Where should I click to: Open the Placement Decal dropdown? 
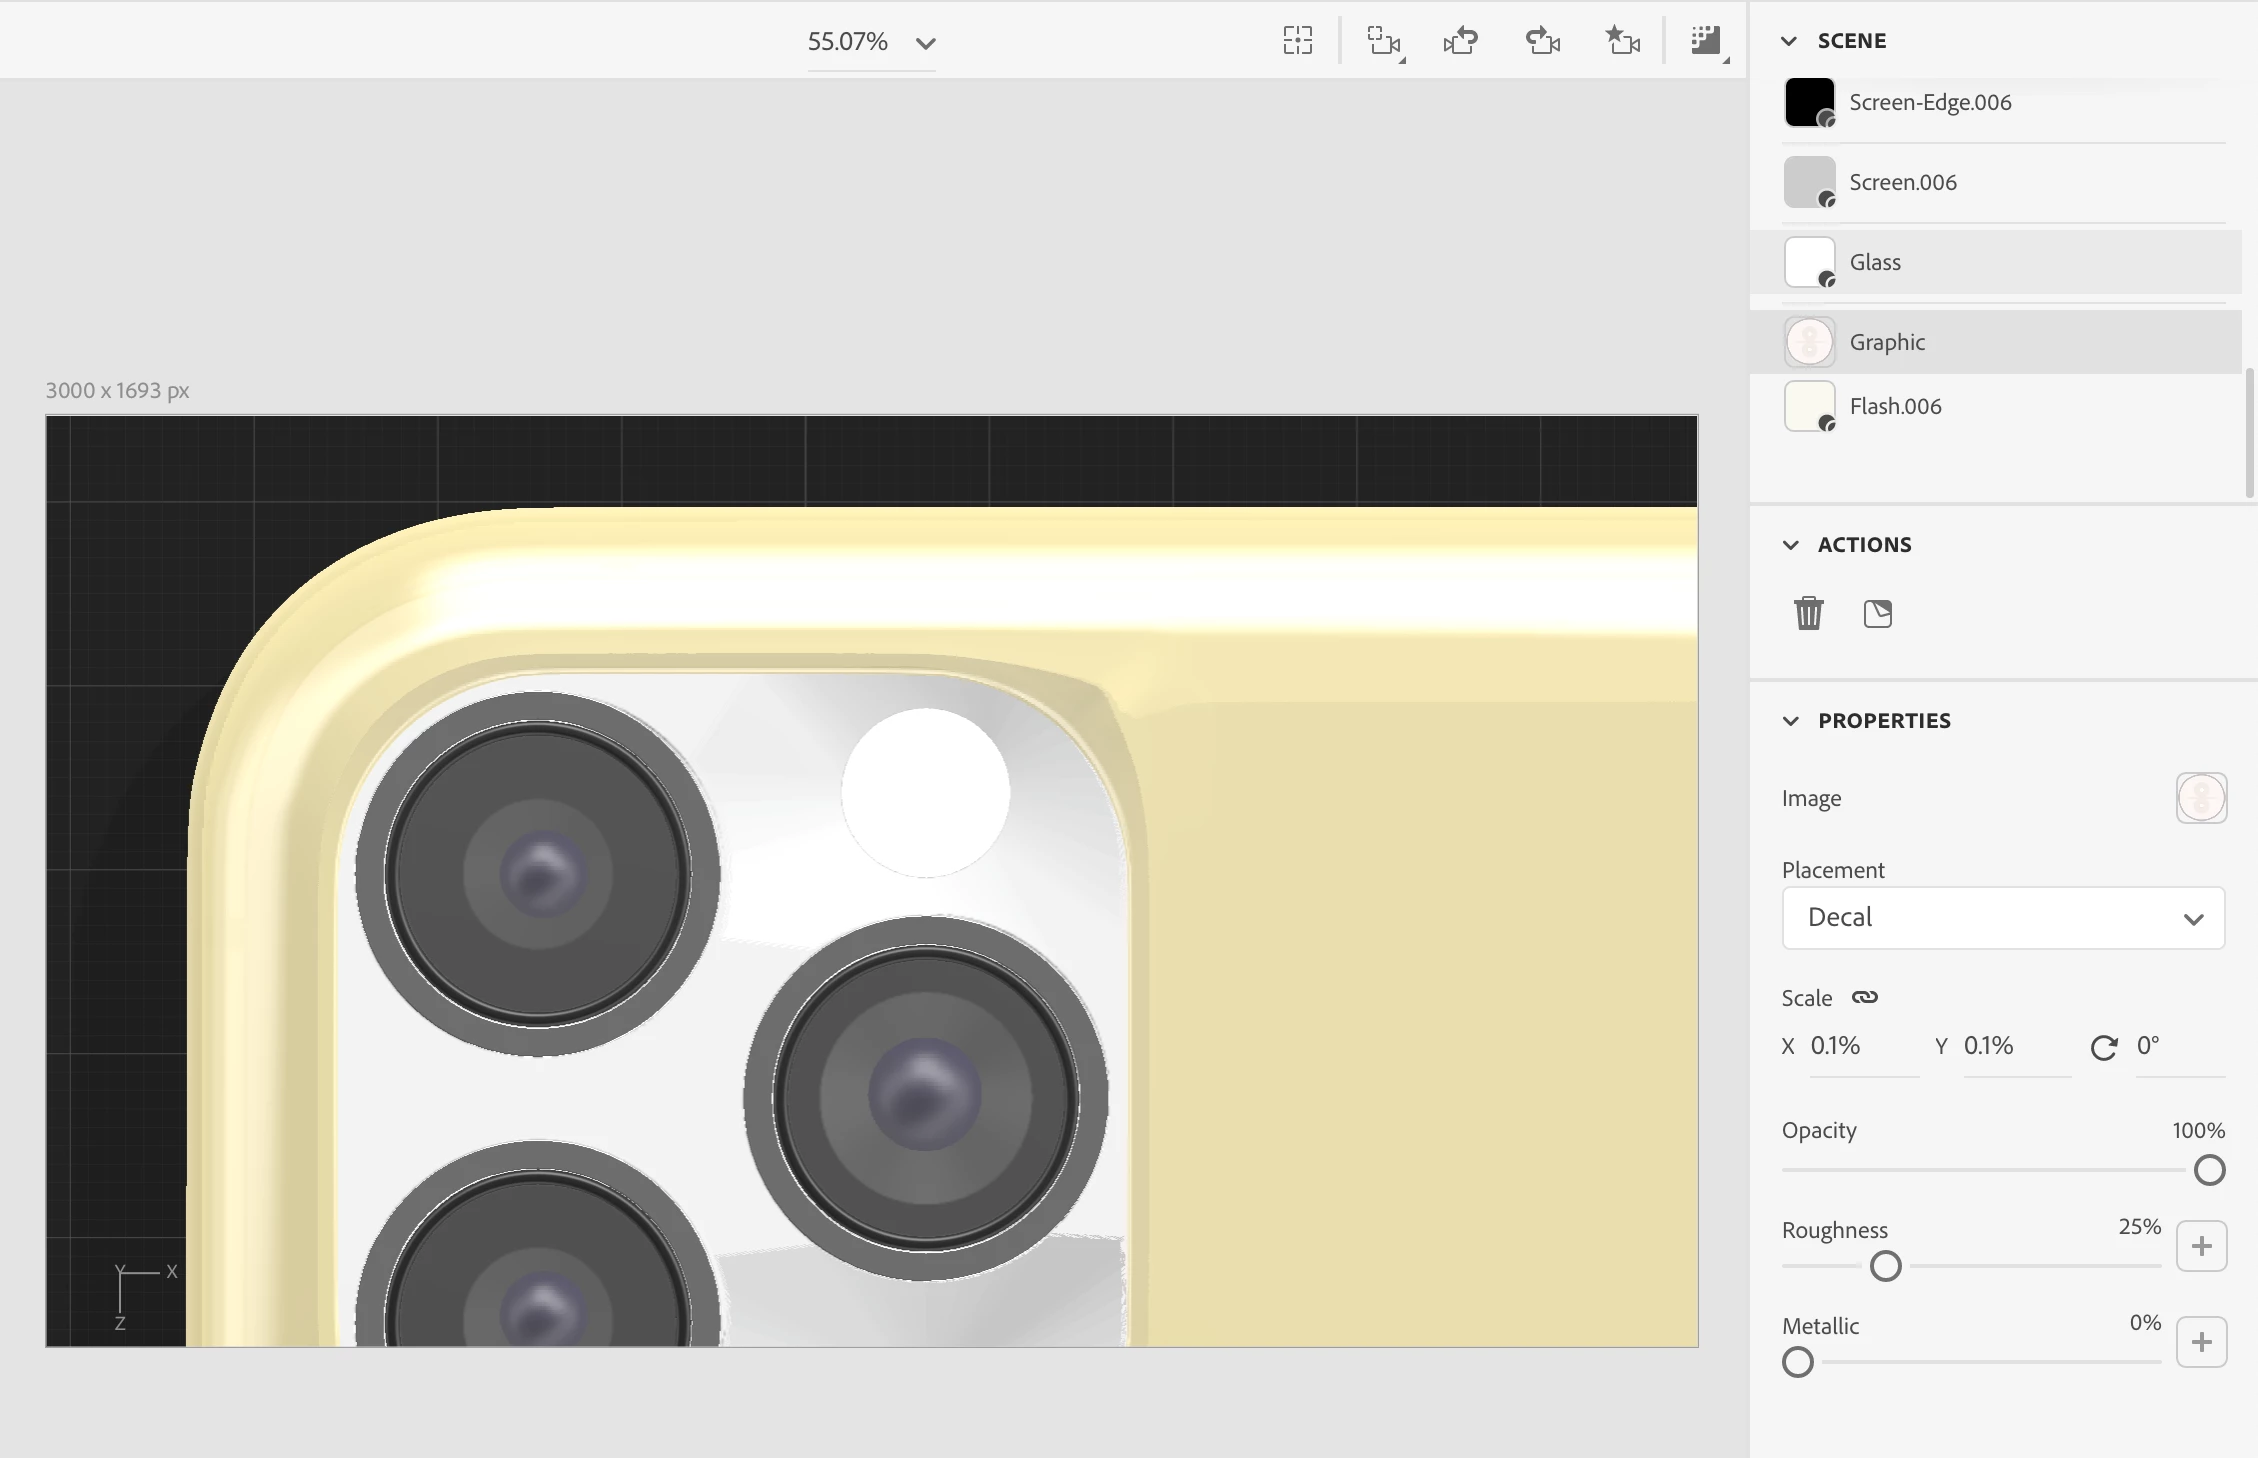point(2003,918)
